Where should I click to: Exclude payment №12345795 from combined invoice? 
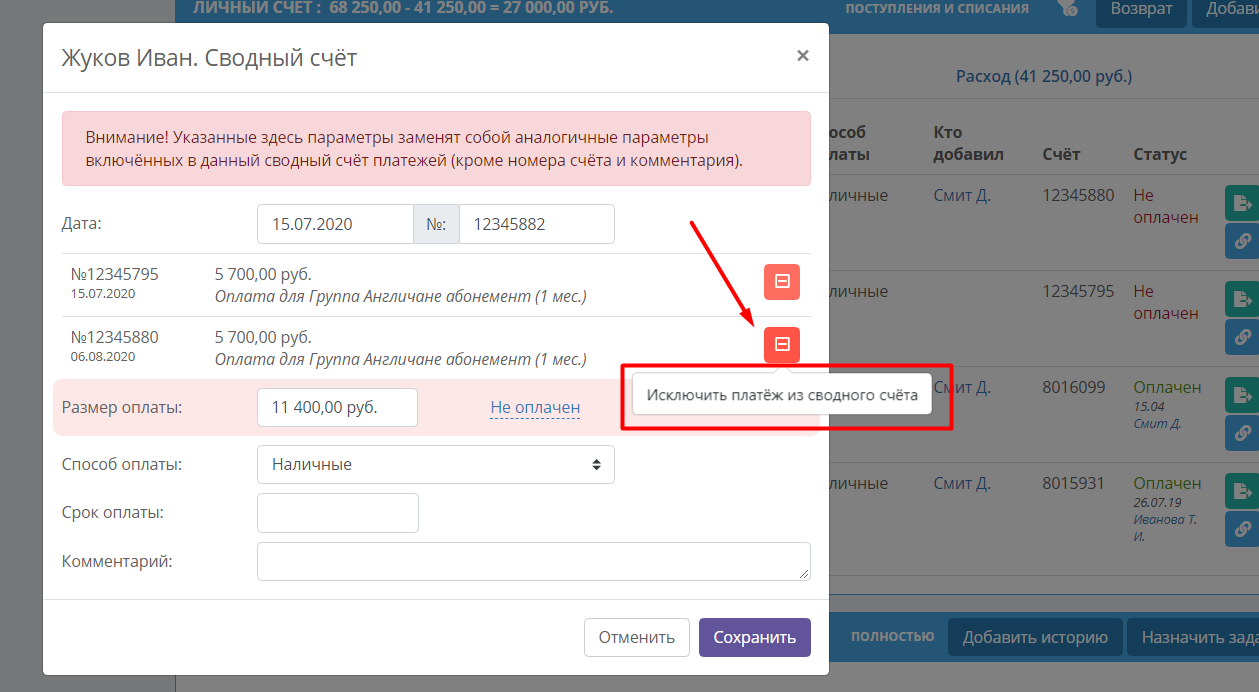[x=782, y=282]
